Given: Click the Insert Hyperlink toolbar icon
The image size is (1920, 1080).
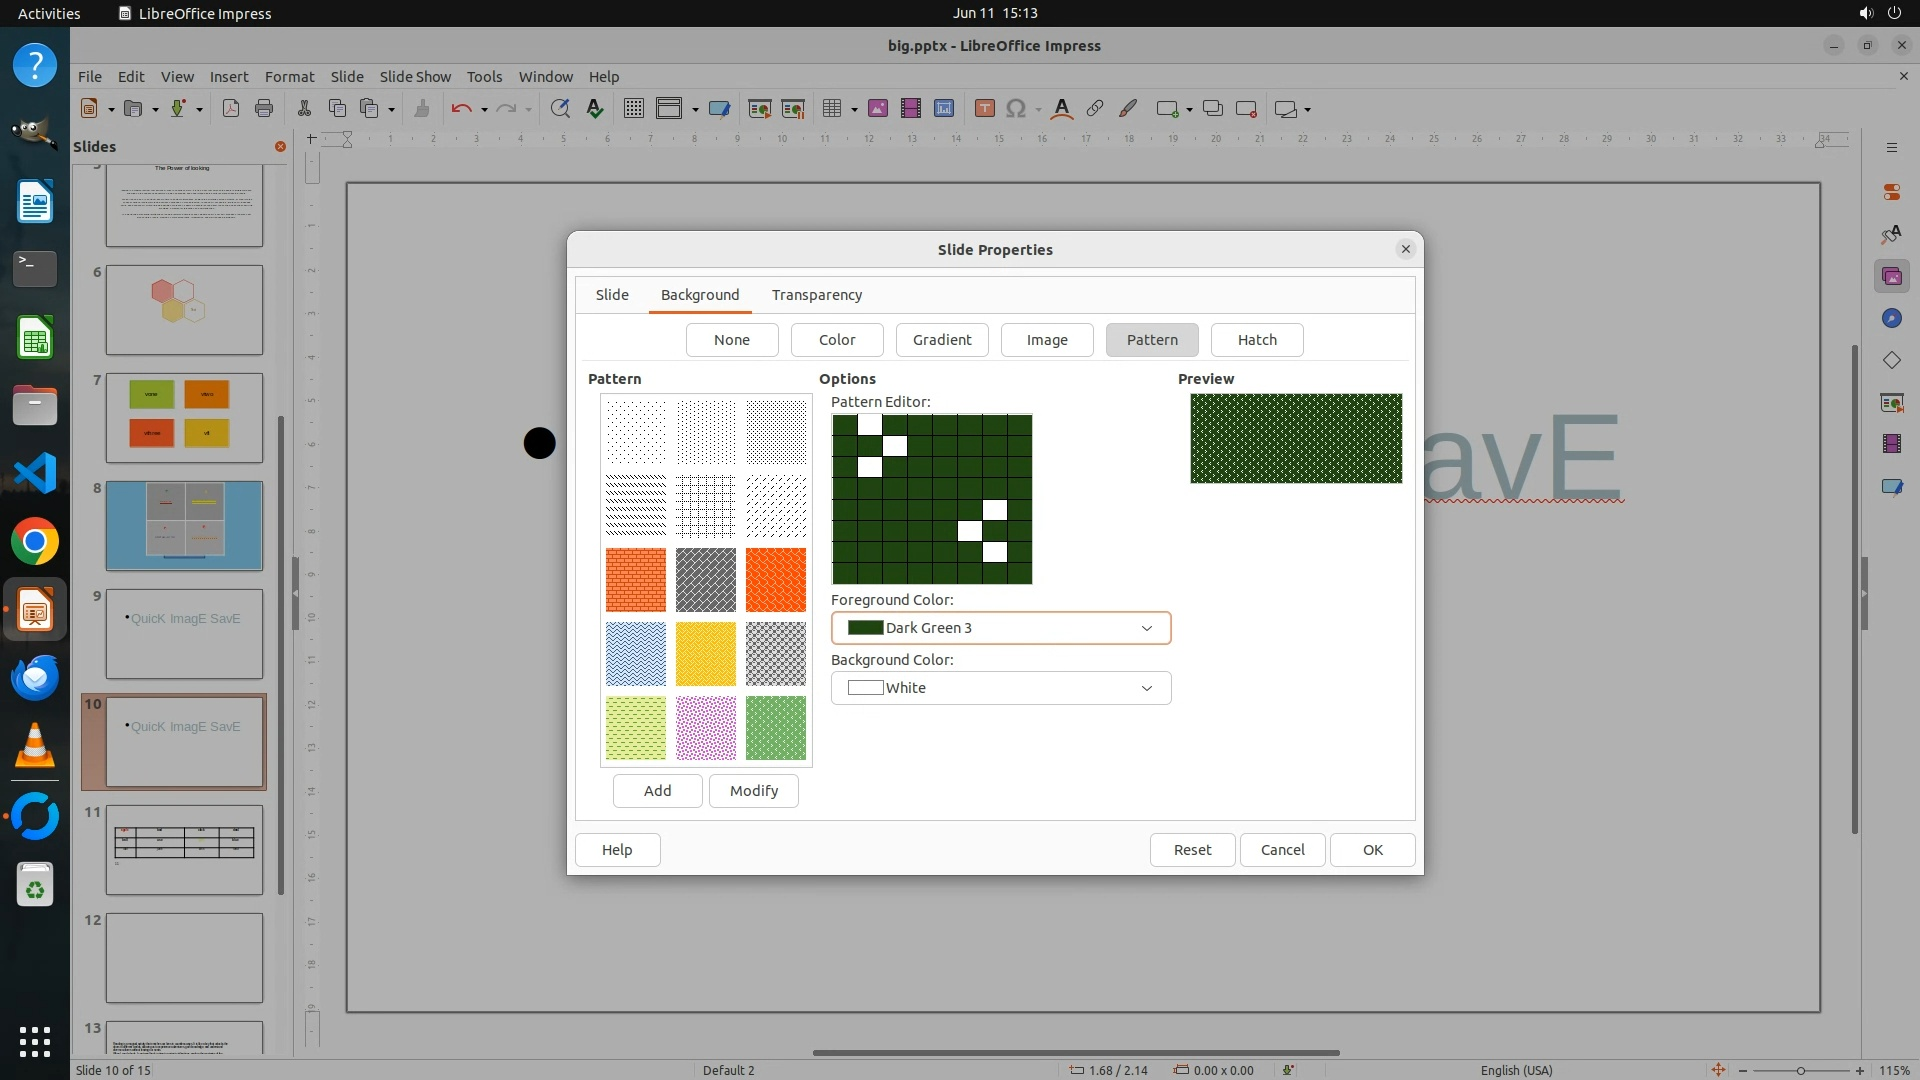Looking at the screenshot, I should click(x=1095, y=109).
